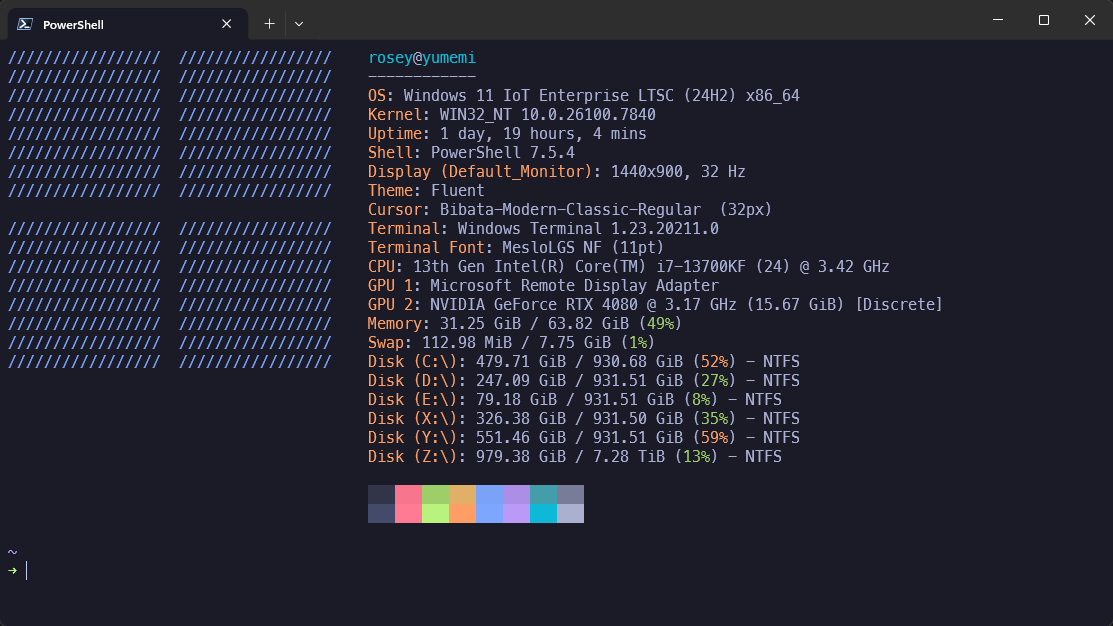Screen dimensions: 1113x626
Task: Click the green prompt arrow
Action: [12, 571]
